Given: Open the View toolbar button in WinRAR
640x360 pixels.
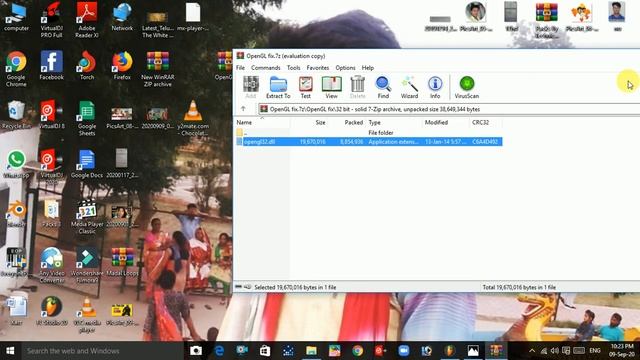Looking at the screenshot, I should pyautogui.click(x=331, y=87).
